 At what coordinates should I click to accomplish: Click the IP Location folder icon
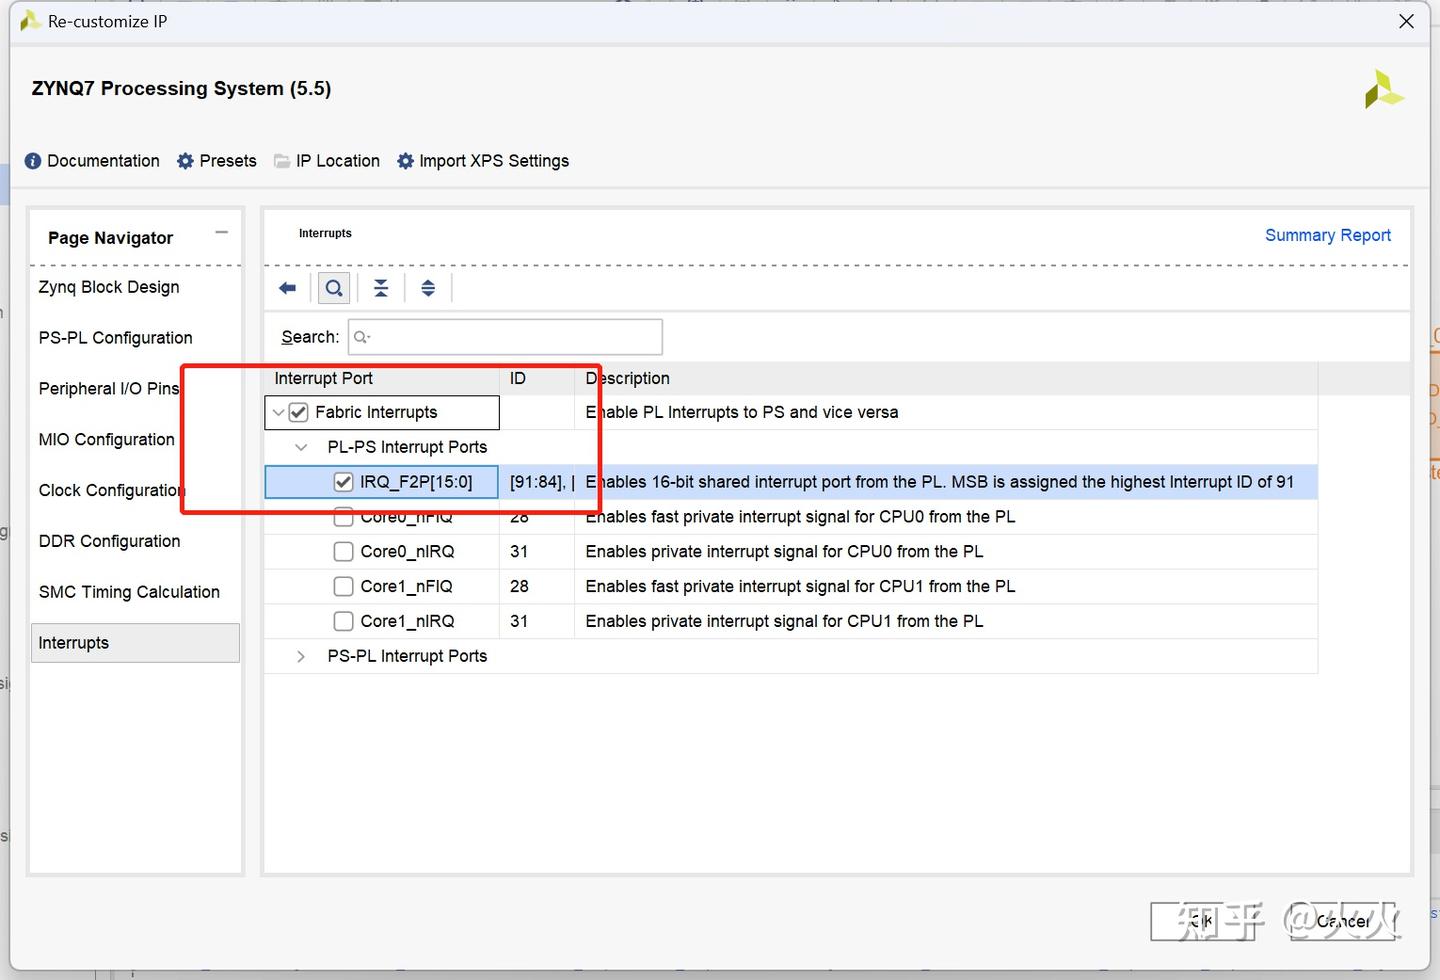tap(282, 161)
